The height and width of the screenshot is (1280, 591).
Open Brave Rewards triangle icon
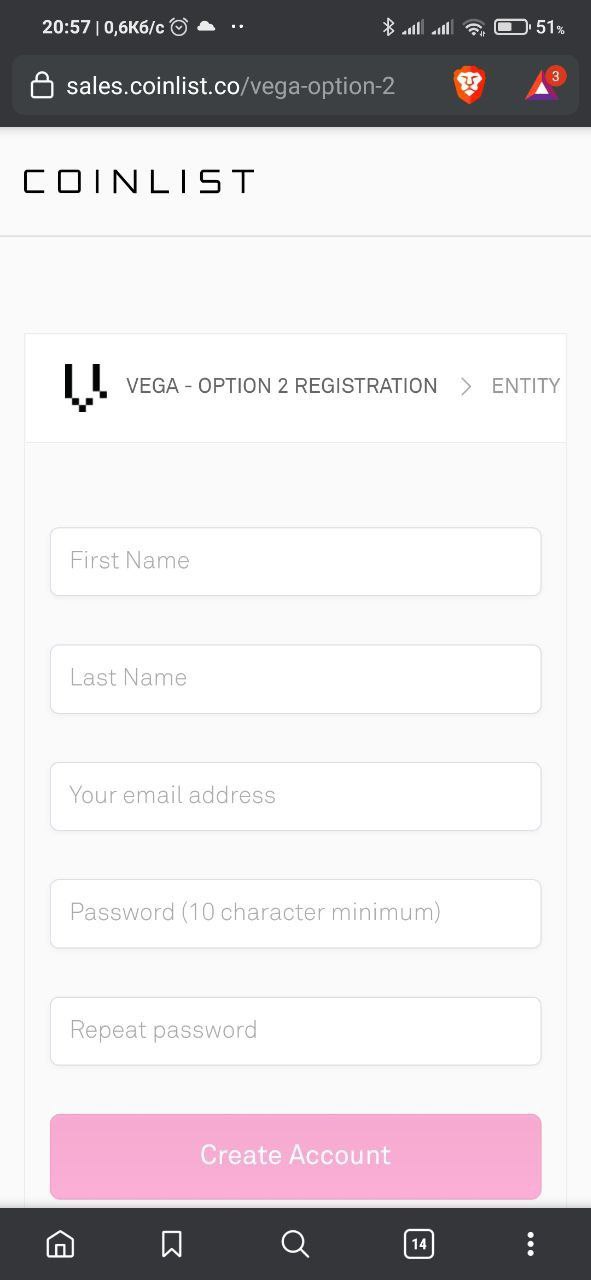(x=543, y=86)
